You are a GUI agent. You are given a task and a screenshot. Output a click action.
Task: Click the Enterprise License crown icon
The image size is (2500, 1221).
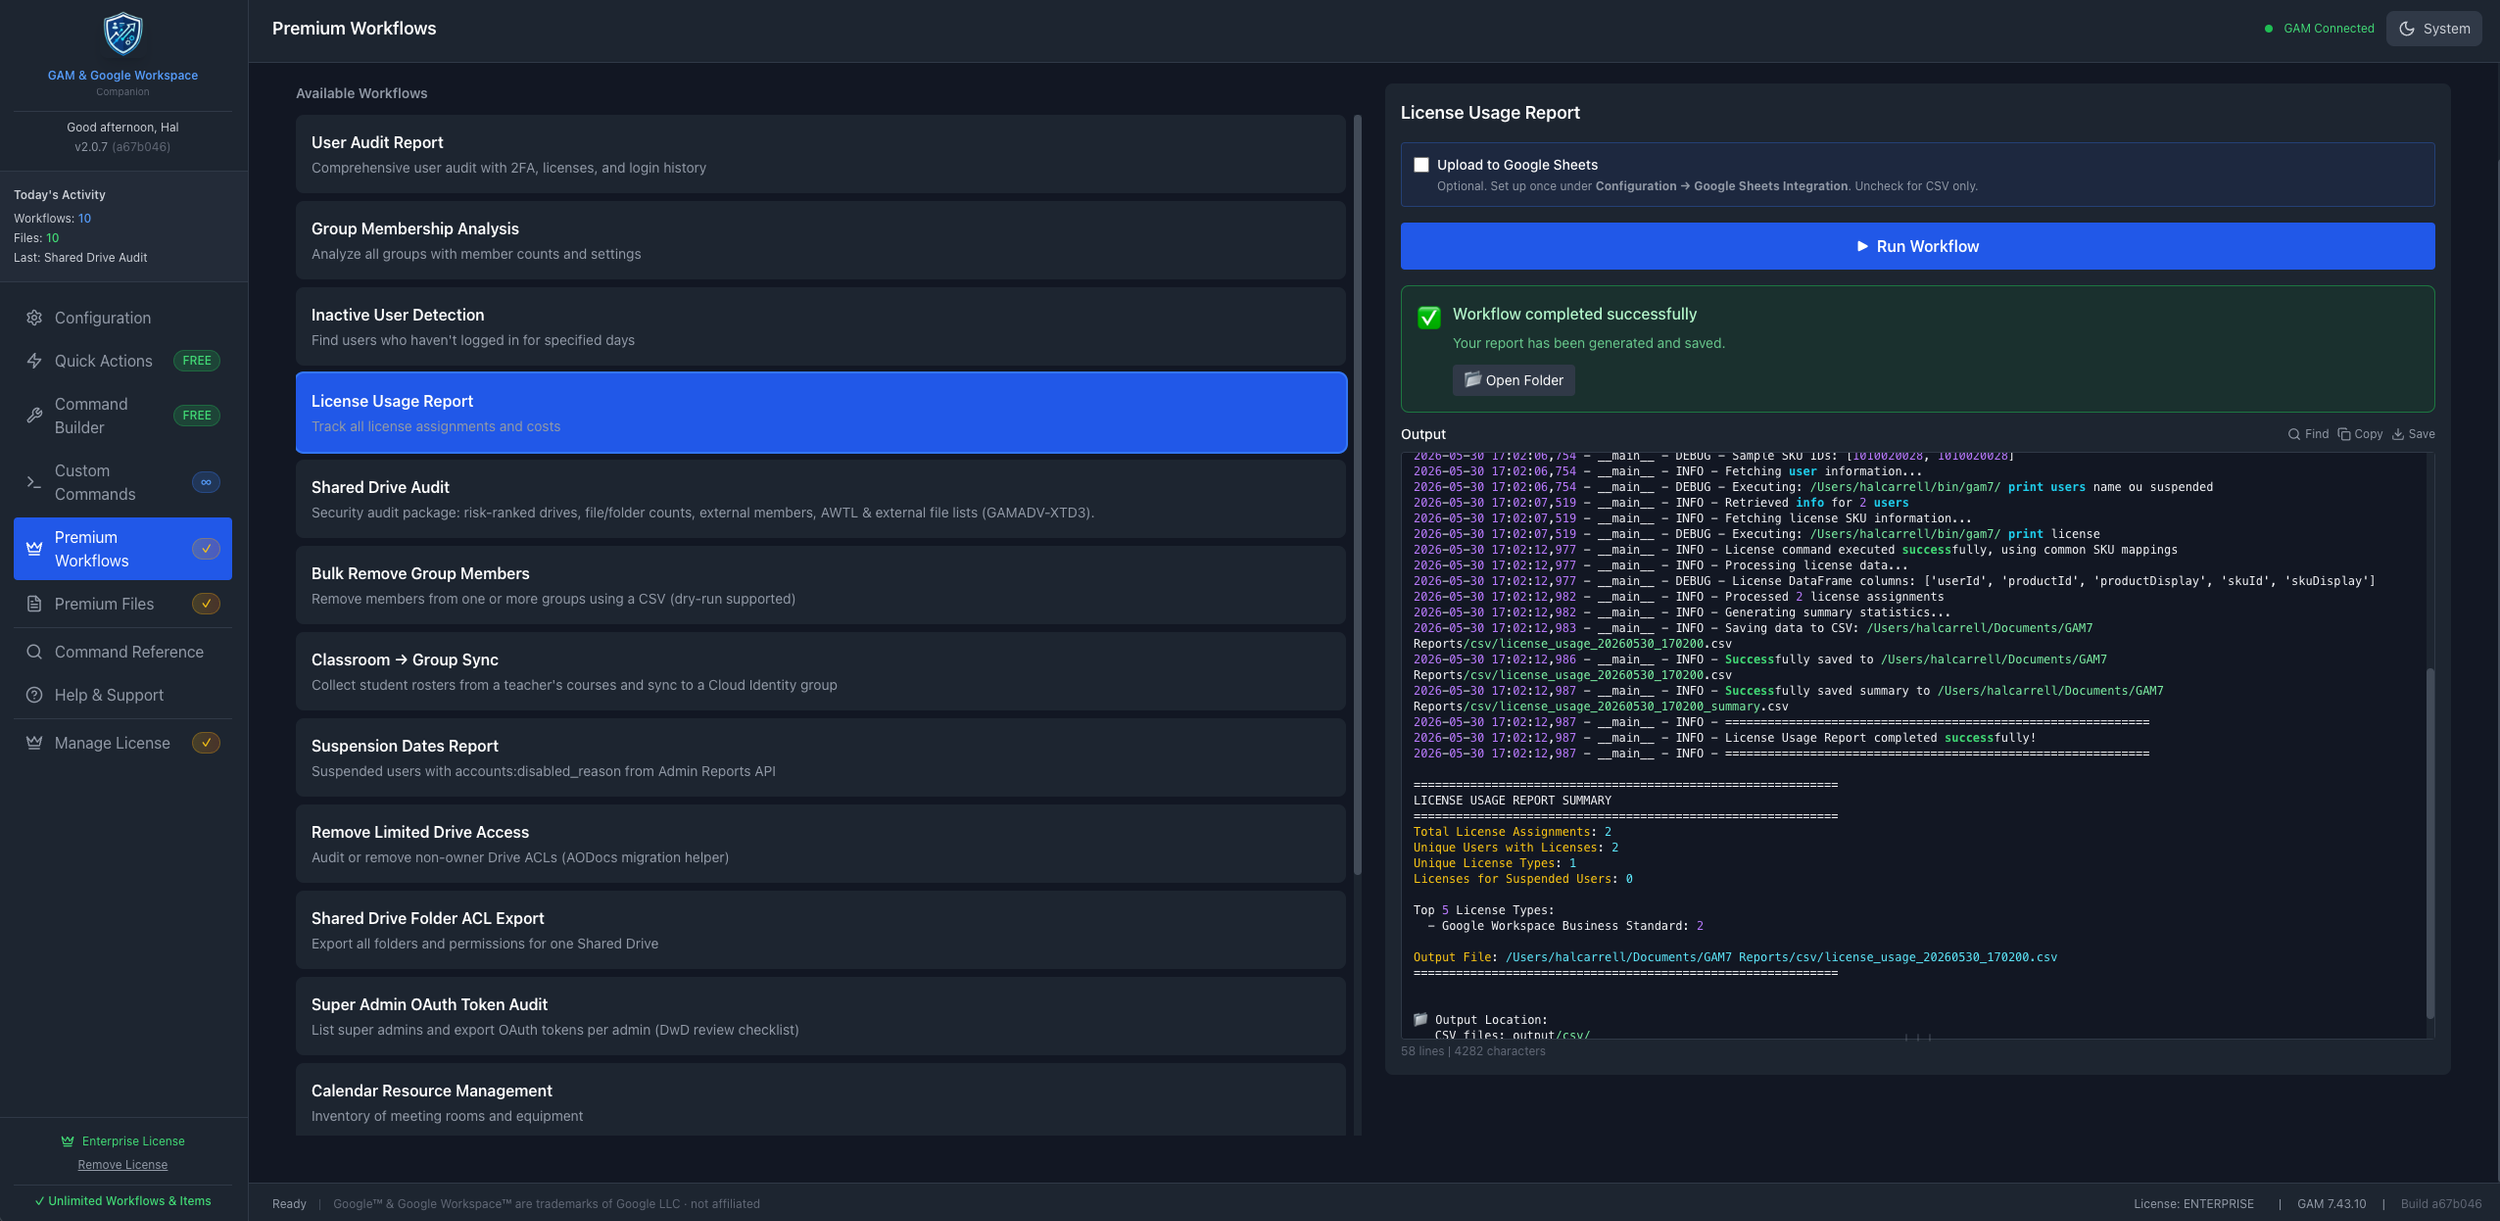coord(68,1141)
